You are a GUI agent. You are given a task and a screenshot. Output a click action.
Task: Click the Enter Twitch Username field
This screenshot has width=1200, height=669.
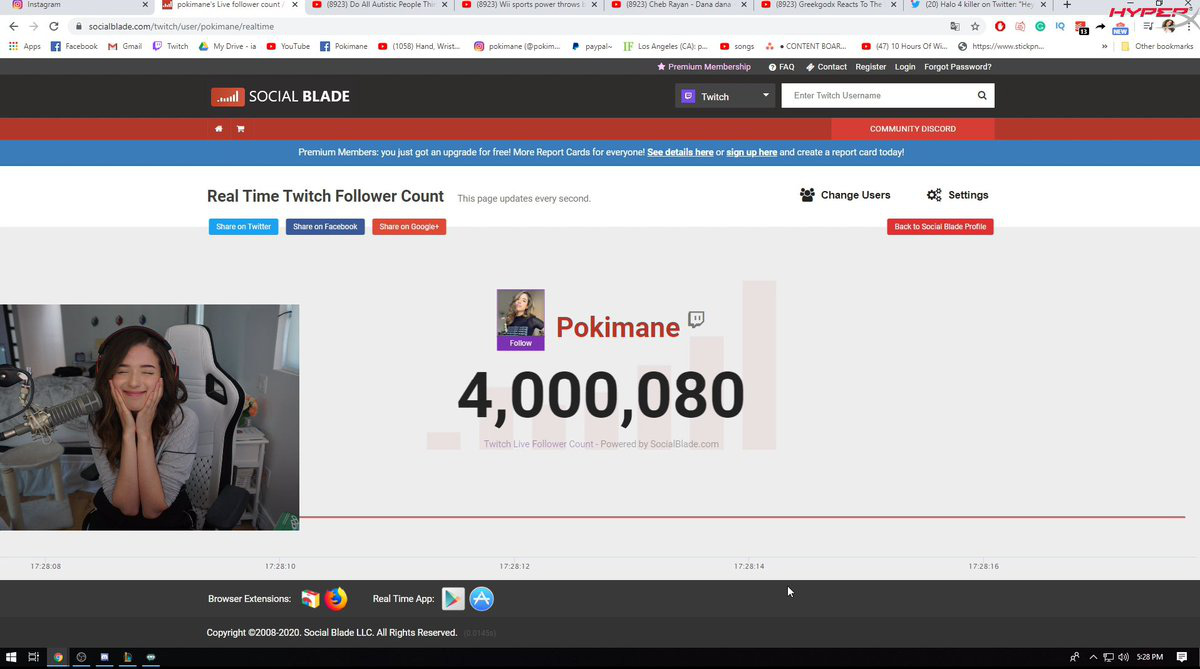[877, 96]
